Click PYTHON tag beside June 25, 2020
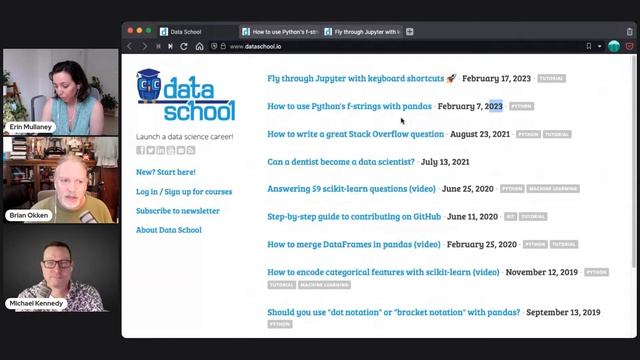Screen dimensions: 640x360 click(x=512, y=189)
